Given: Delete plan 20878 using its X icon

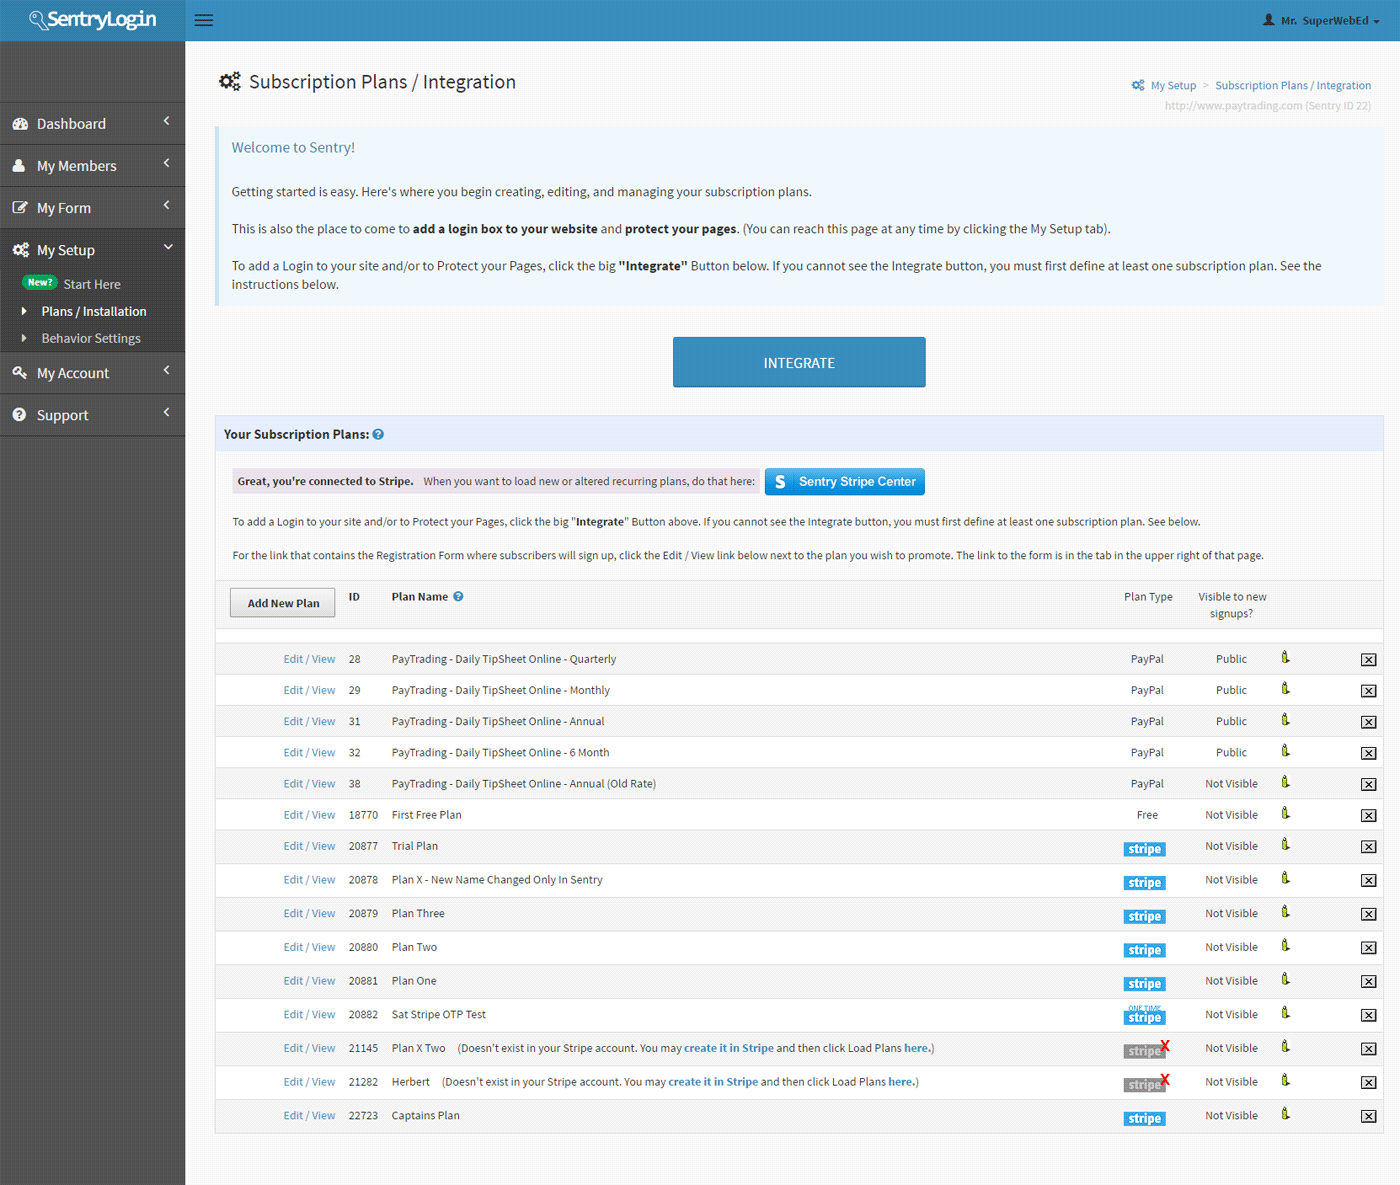Looking at the screenshot, I should click(x=1369, y=881).
